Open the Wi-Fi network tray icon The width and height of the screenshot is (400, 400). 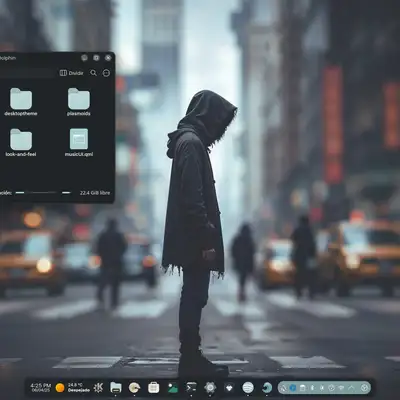pos(341,388)
